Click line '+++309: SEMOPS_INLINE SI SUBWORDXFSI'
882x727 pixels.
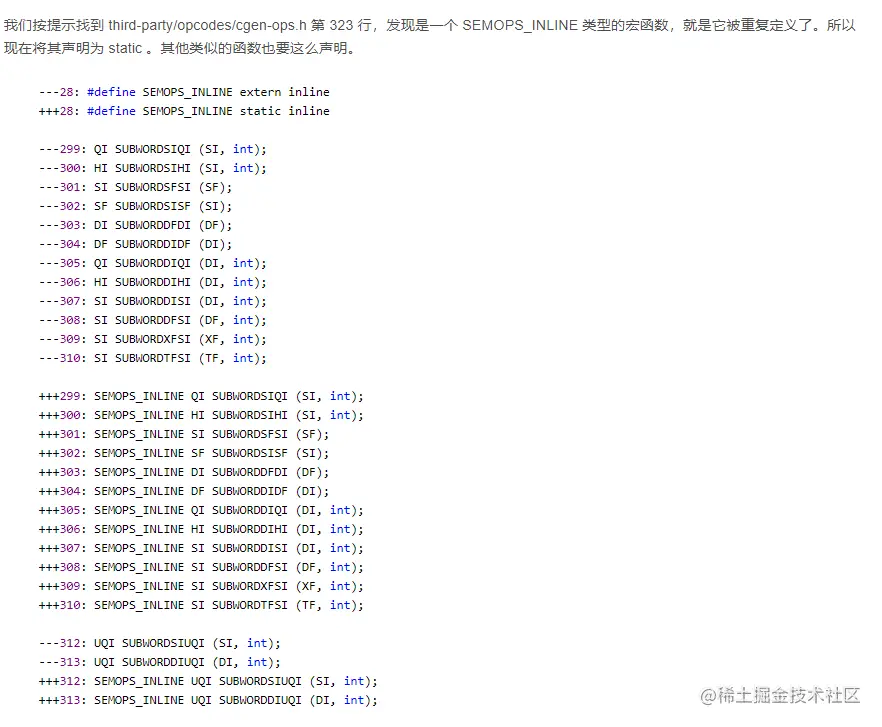(201, 586)
